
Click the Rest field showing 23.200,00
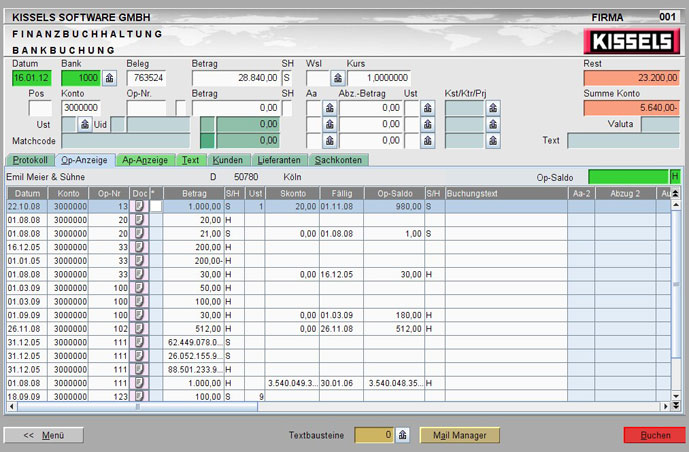tap(632, 78)
